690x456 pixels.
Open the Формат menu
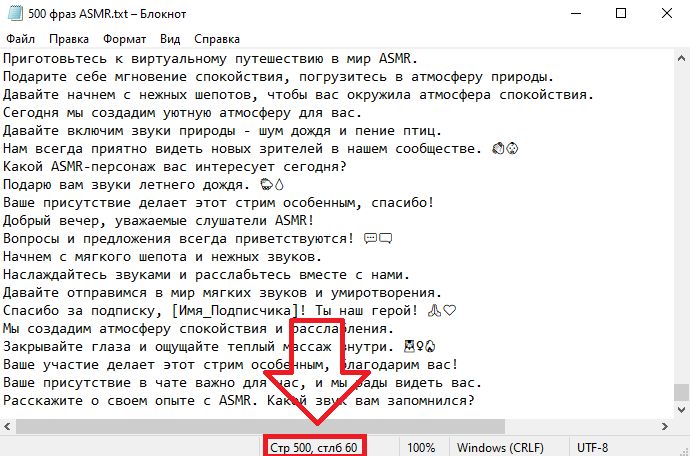125,39
